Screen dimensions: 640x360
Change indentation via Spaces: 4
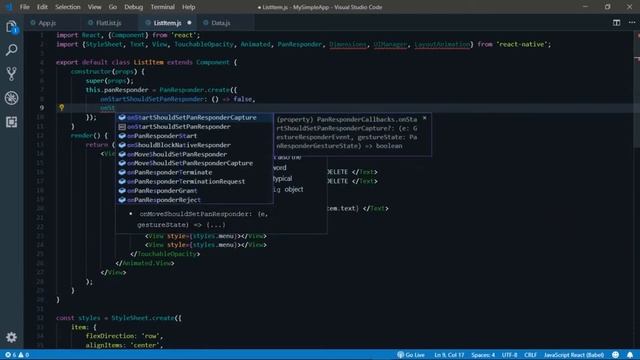(x=483, y=355)
